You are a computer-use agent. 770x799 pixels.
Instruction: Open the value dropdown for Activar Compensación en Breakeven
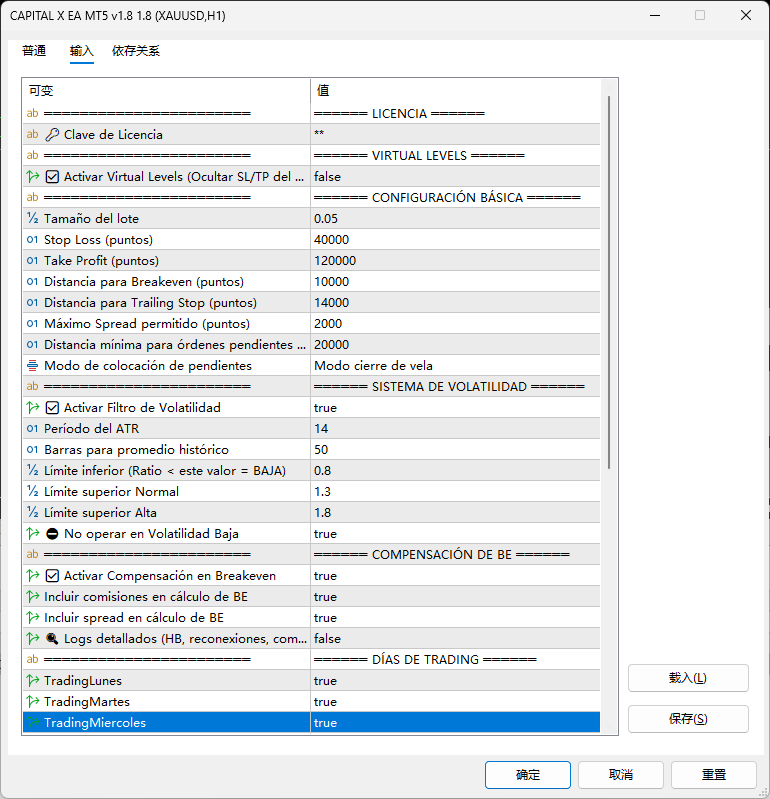(x=455, y=576)
